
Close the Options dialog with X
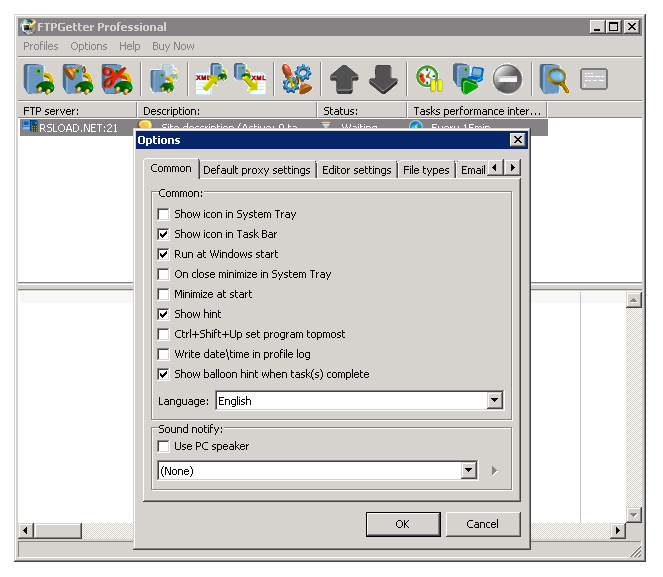pyautogui.click(x=518, y=140)
